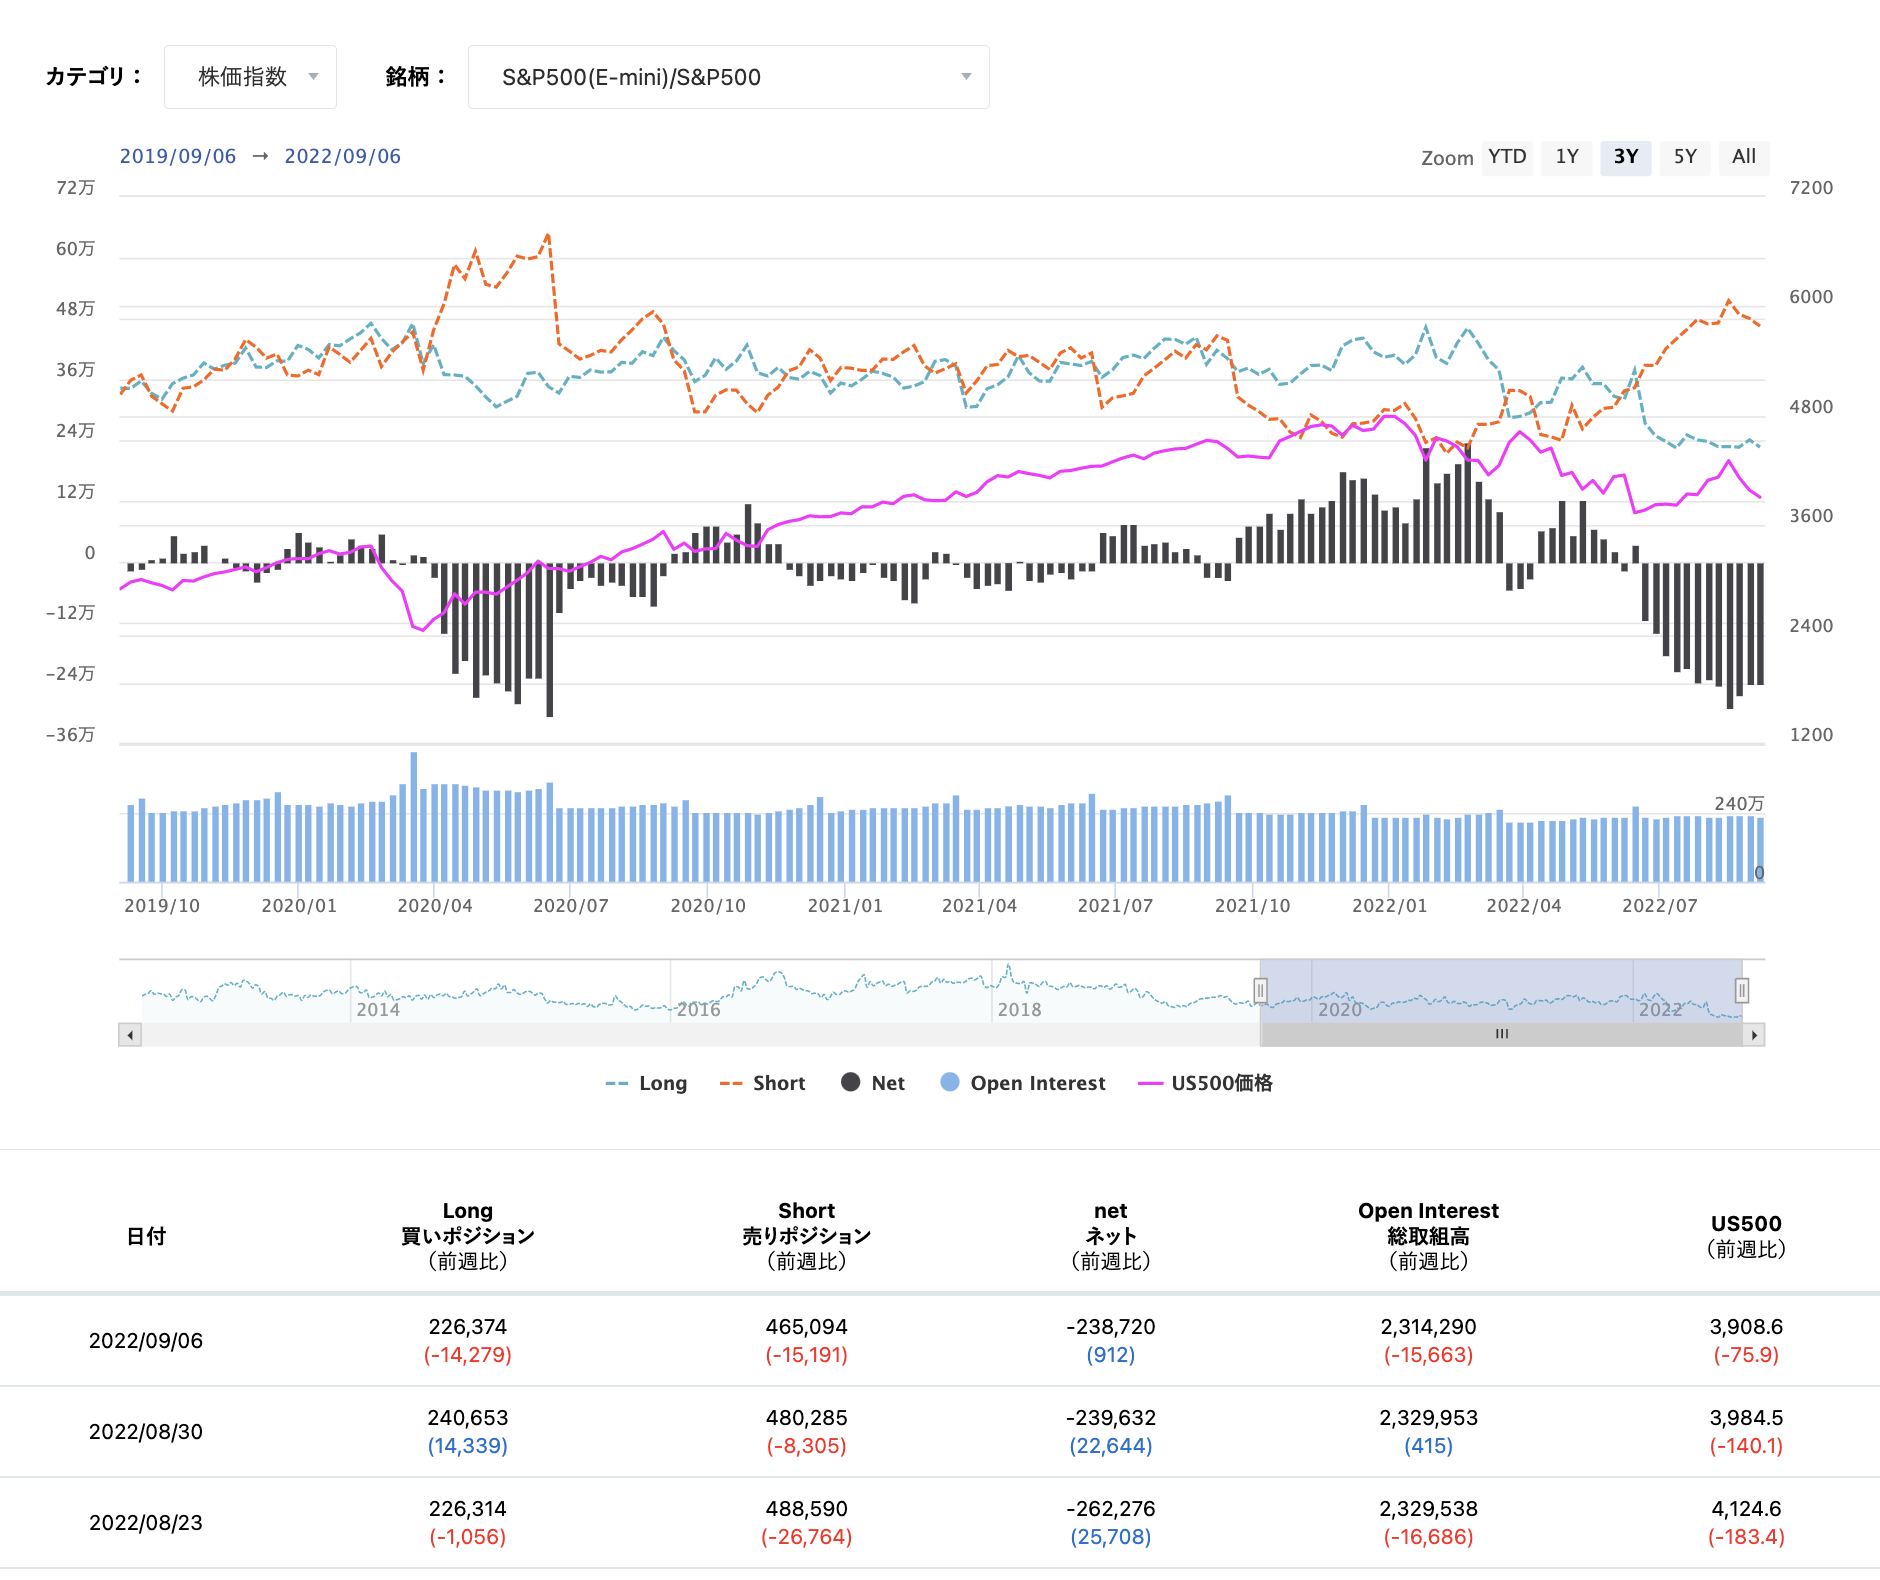
Task: Click the US500 value 3,908.6
Action: click(1746, 1327)
